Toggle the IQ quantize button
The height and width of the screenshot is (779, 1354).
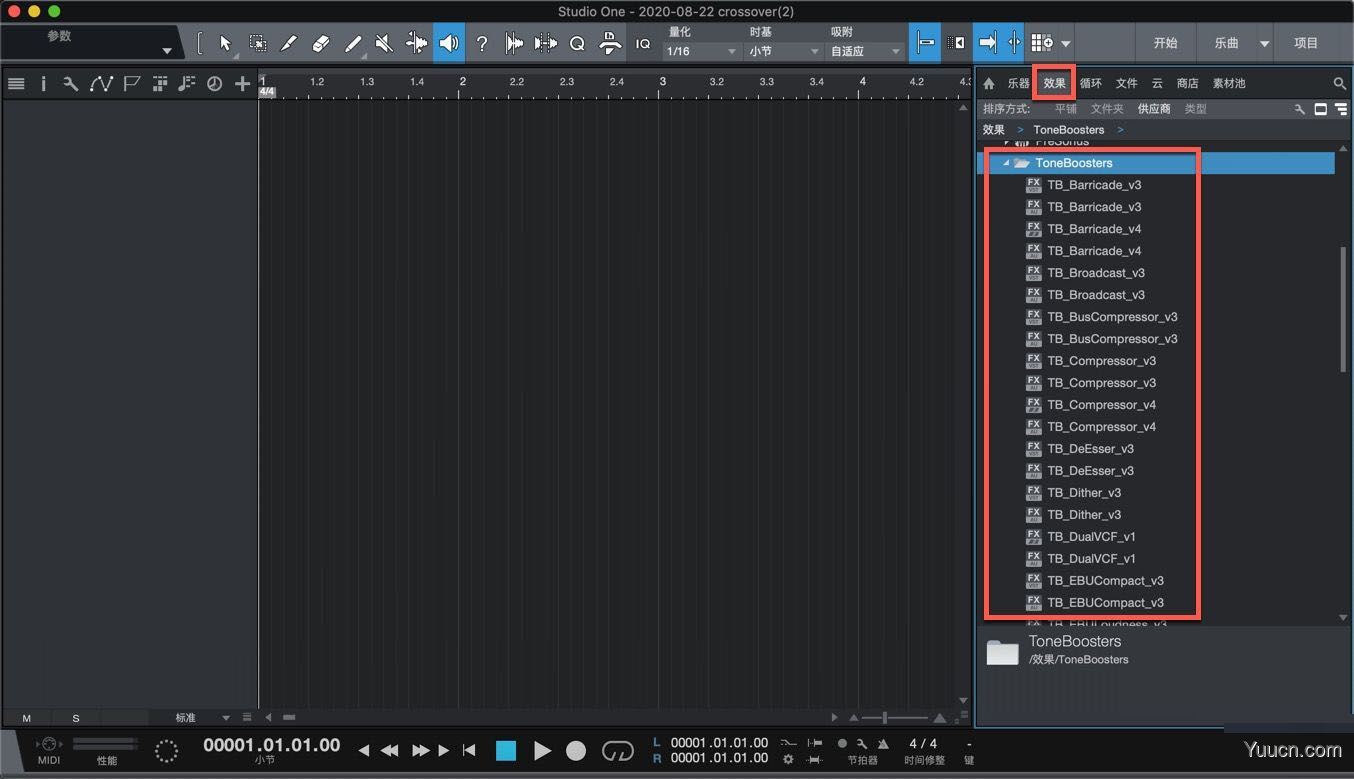coord(643,44)
